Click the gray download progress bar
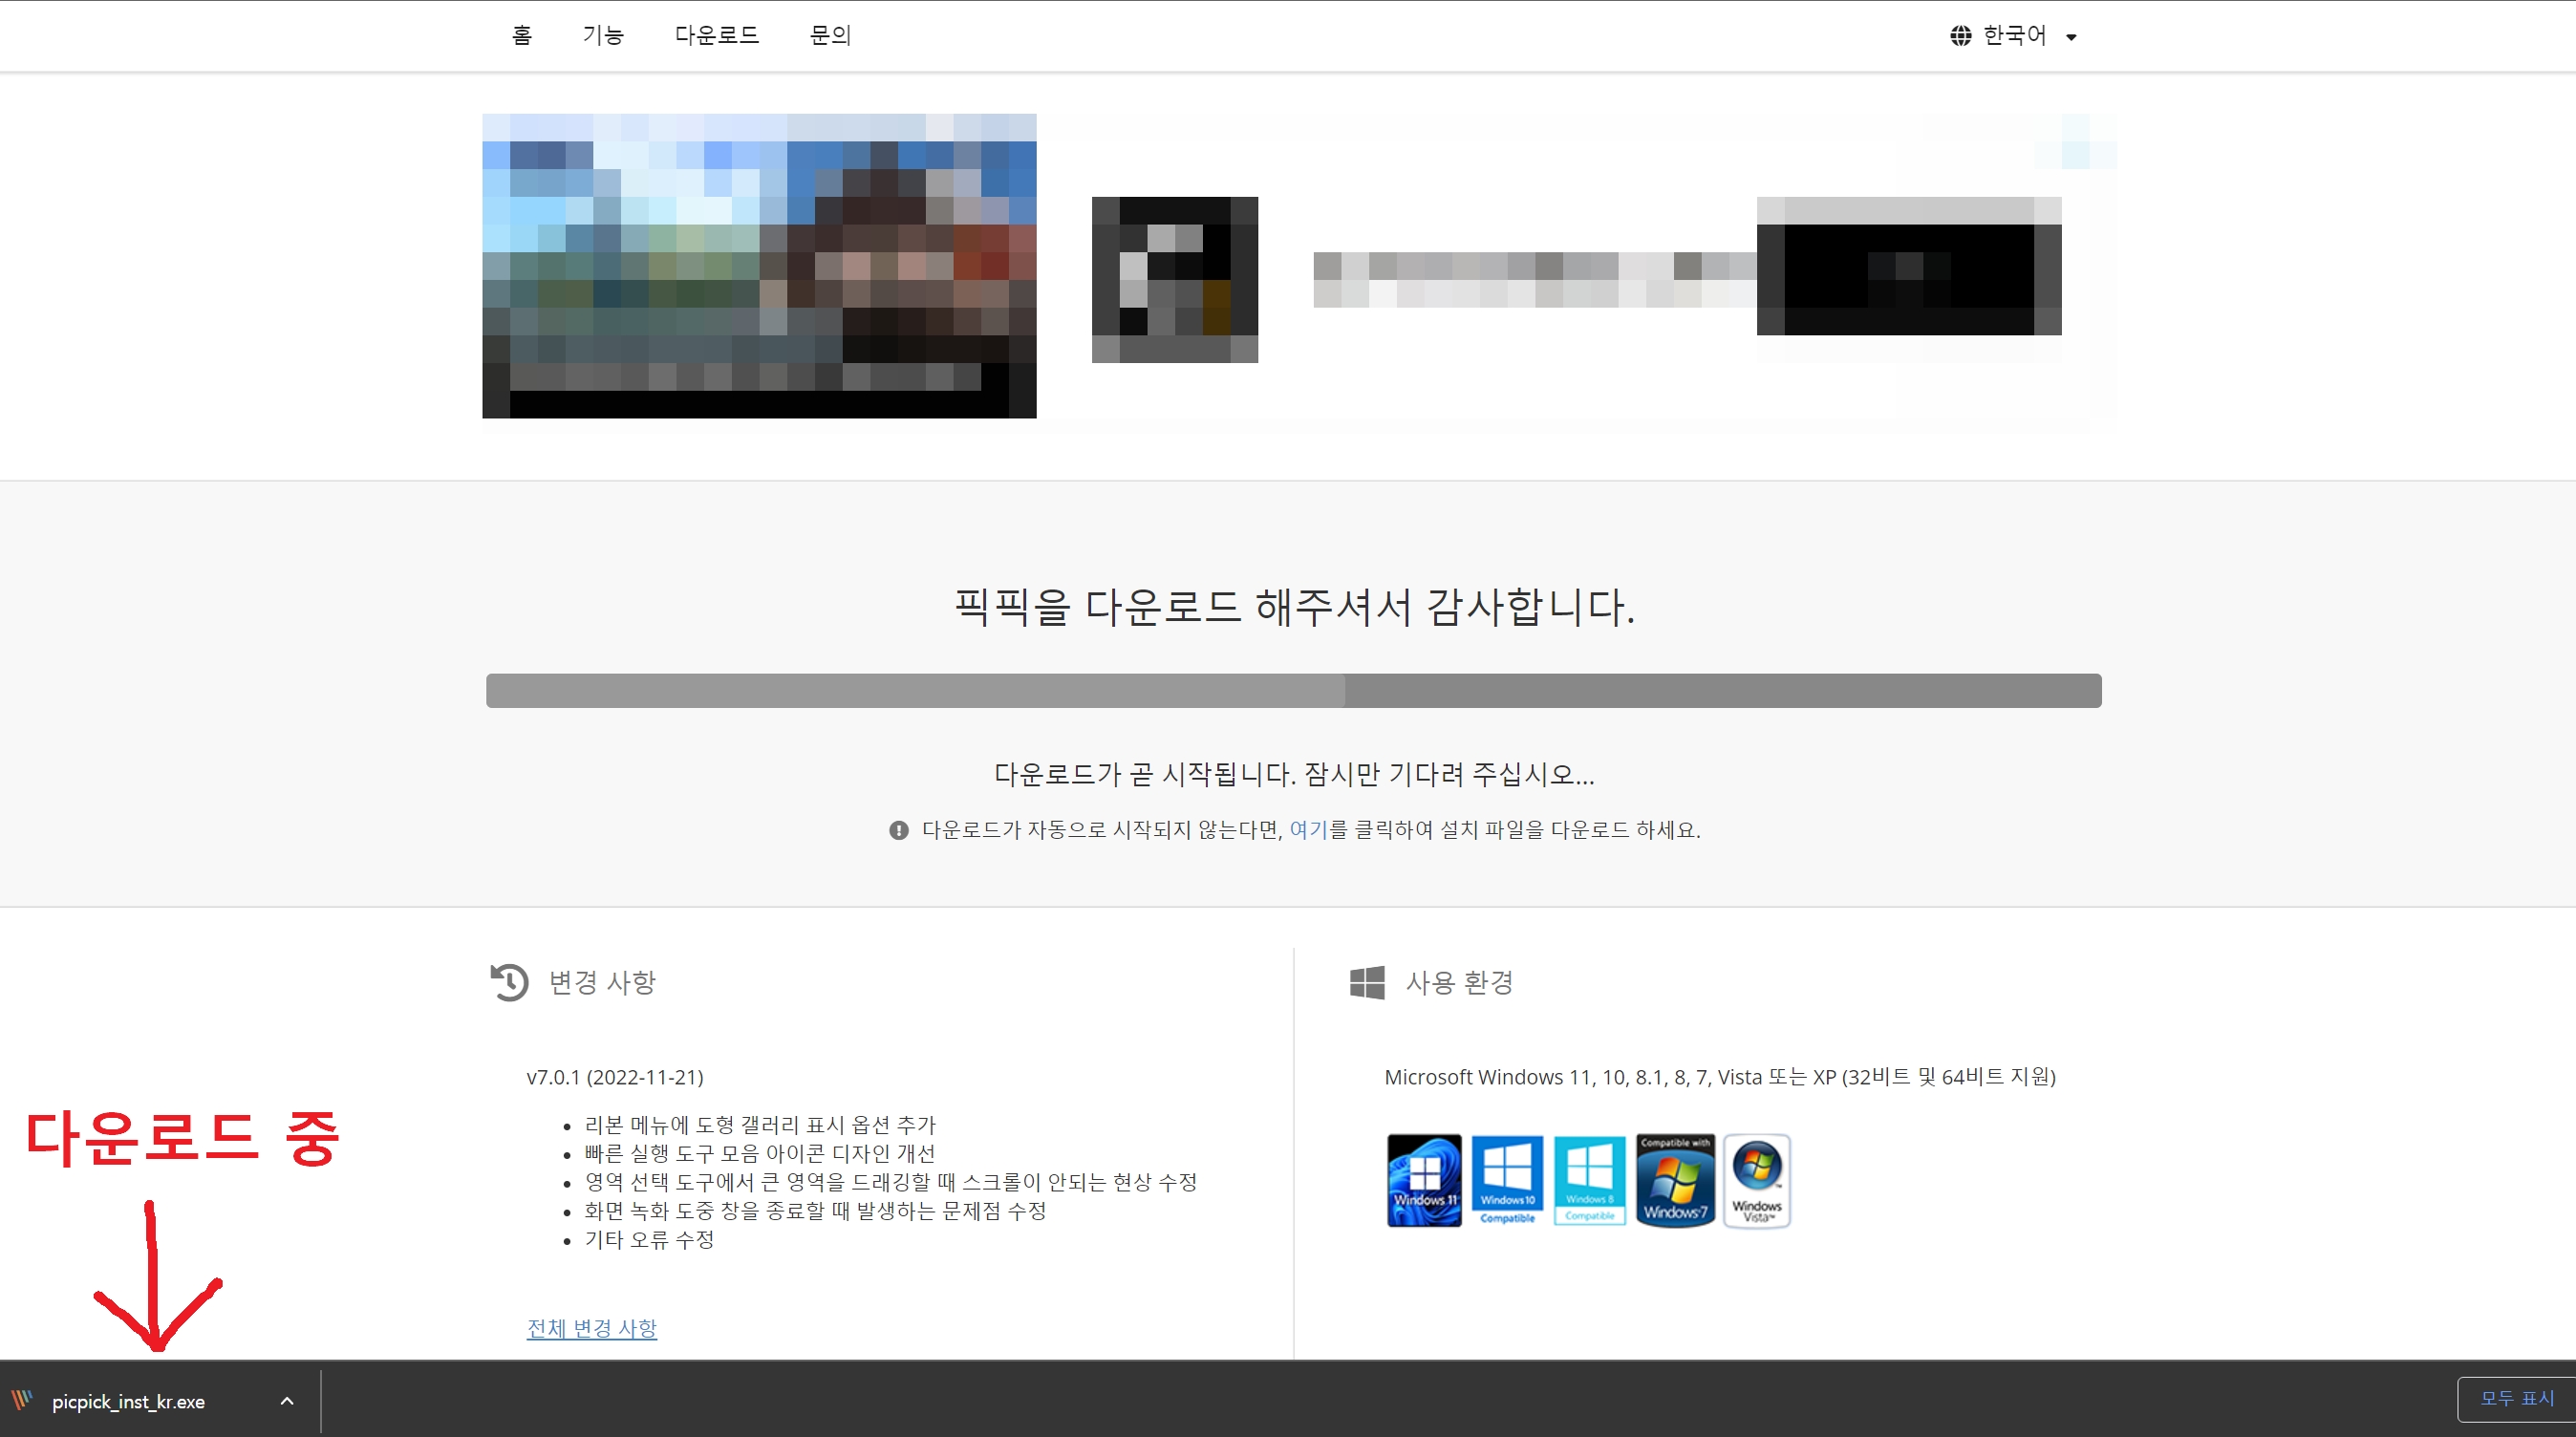The width and height of the screenshot is (2576, 1437). coord(1293,691)
